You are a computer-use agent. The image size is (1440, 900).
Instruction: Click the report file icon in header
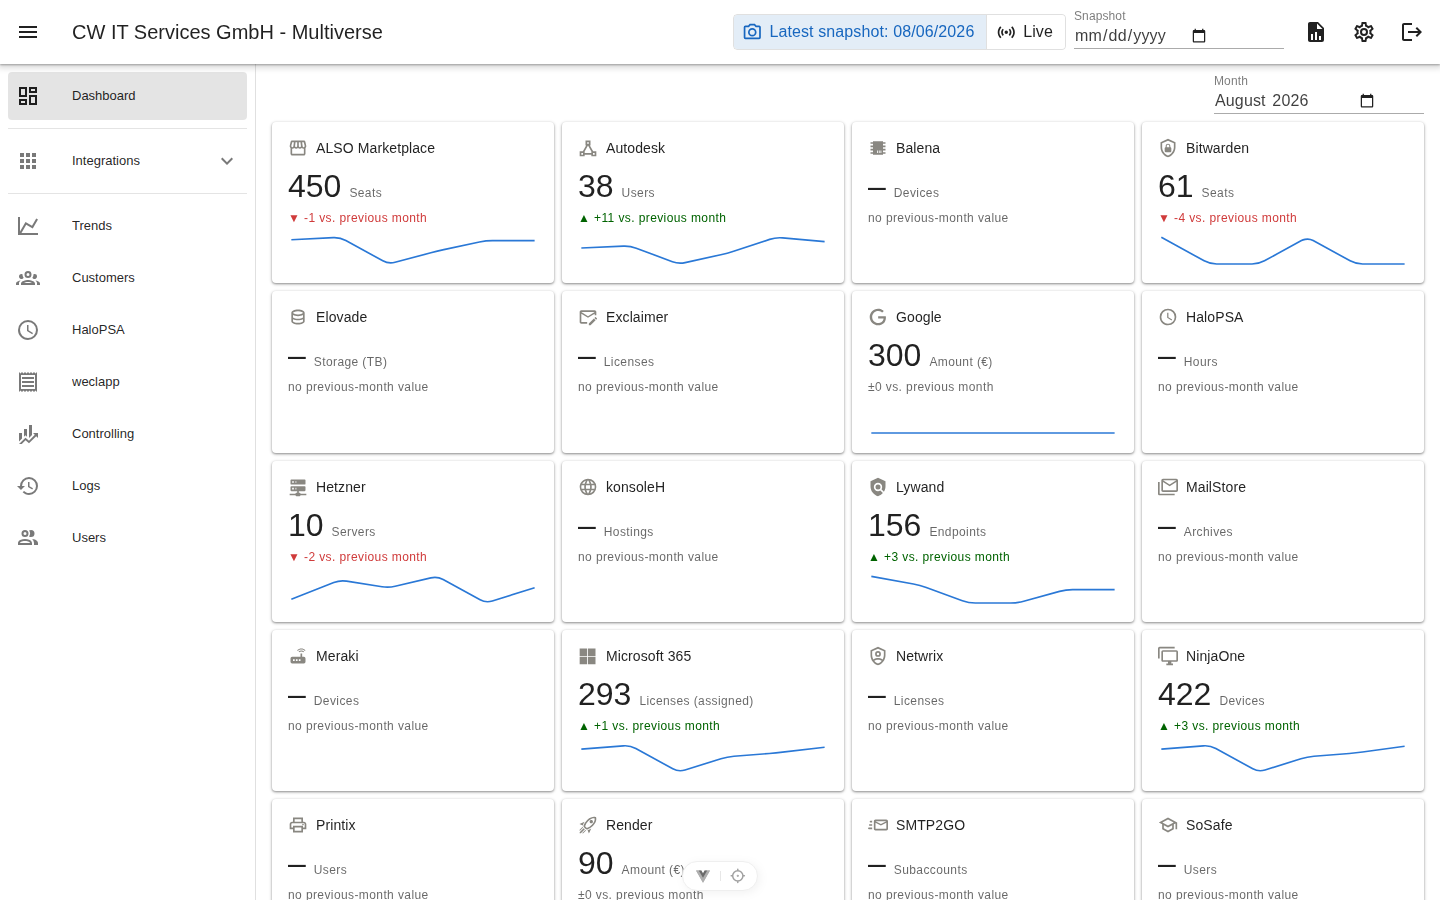[x=1316, y=32]
